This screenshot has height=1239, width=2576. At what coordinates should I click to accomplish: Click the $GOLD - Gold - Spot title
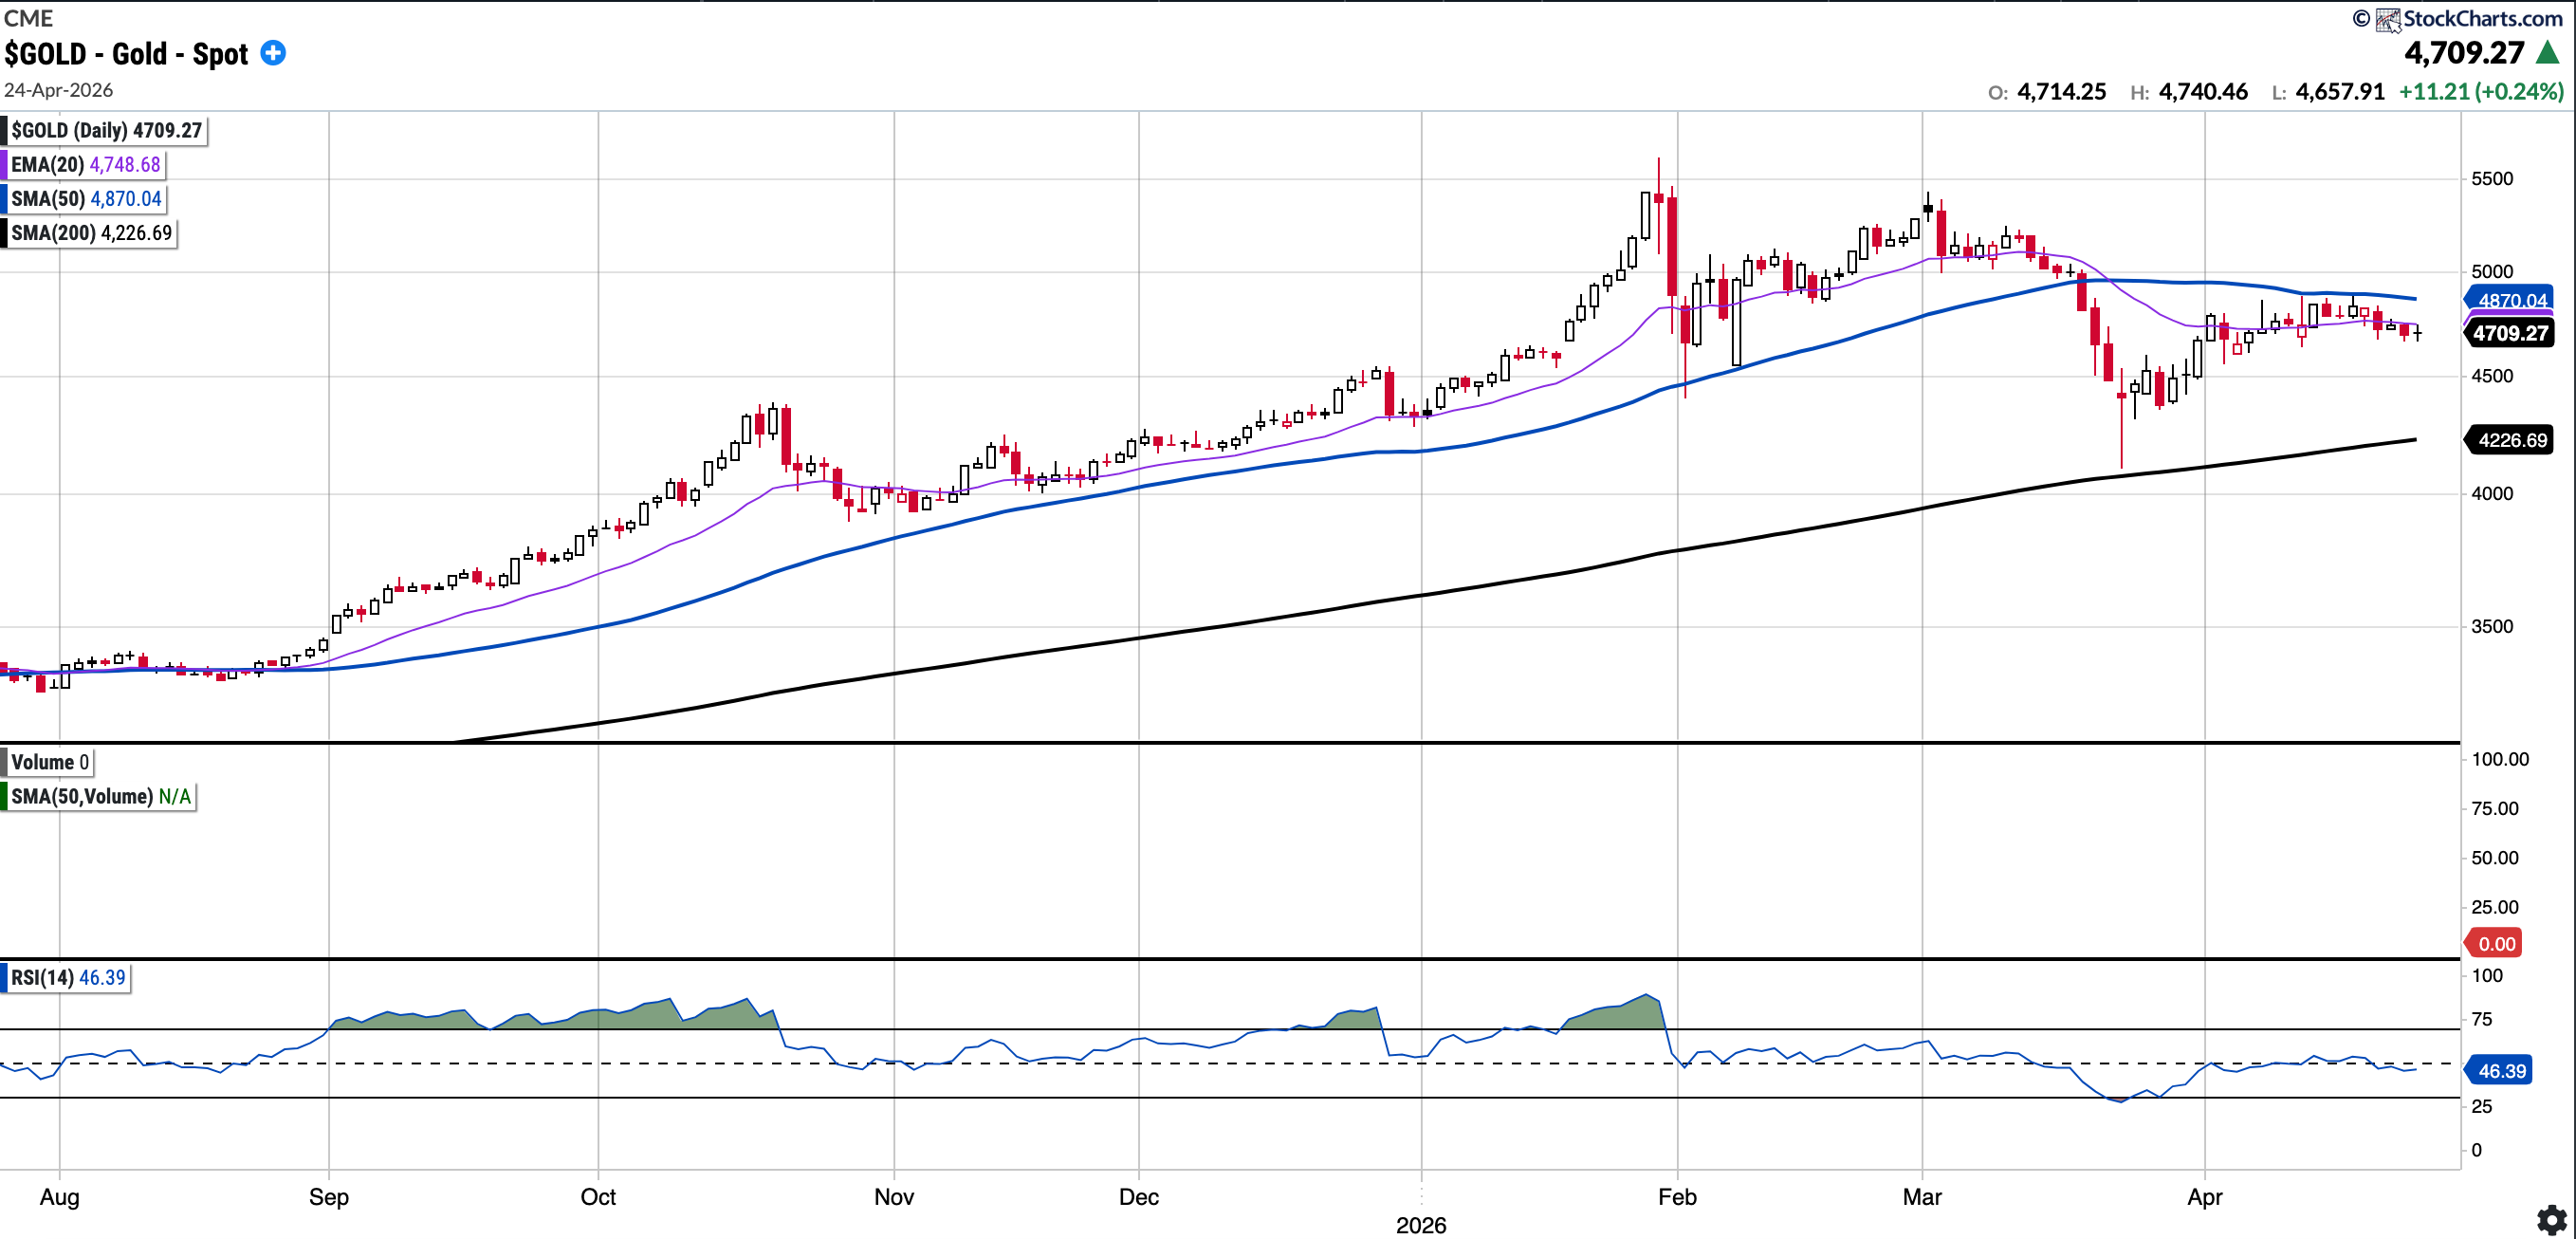(126, 54)
